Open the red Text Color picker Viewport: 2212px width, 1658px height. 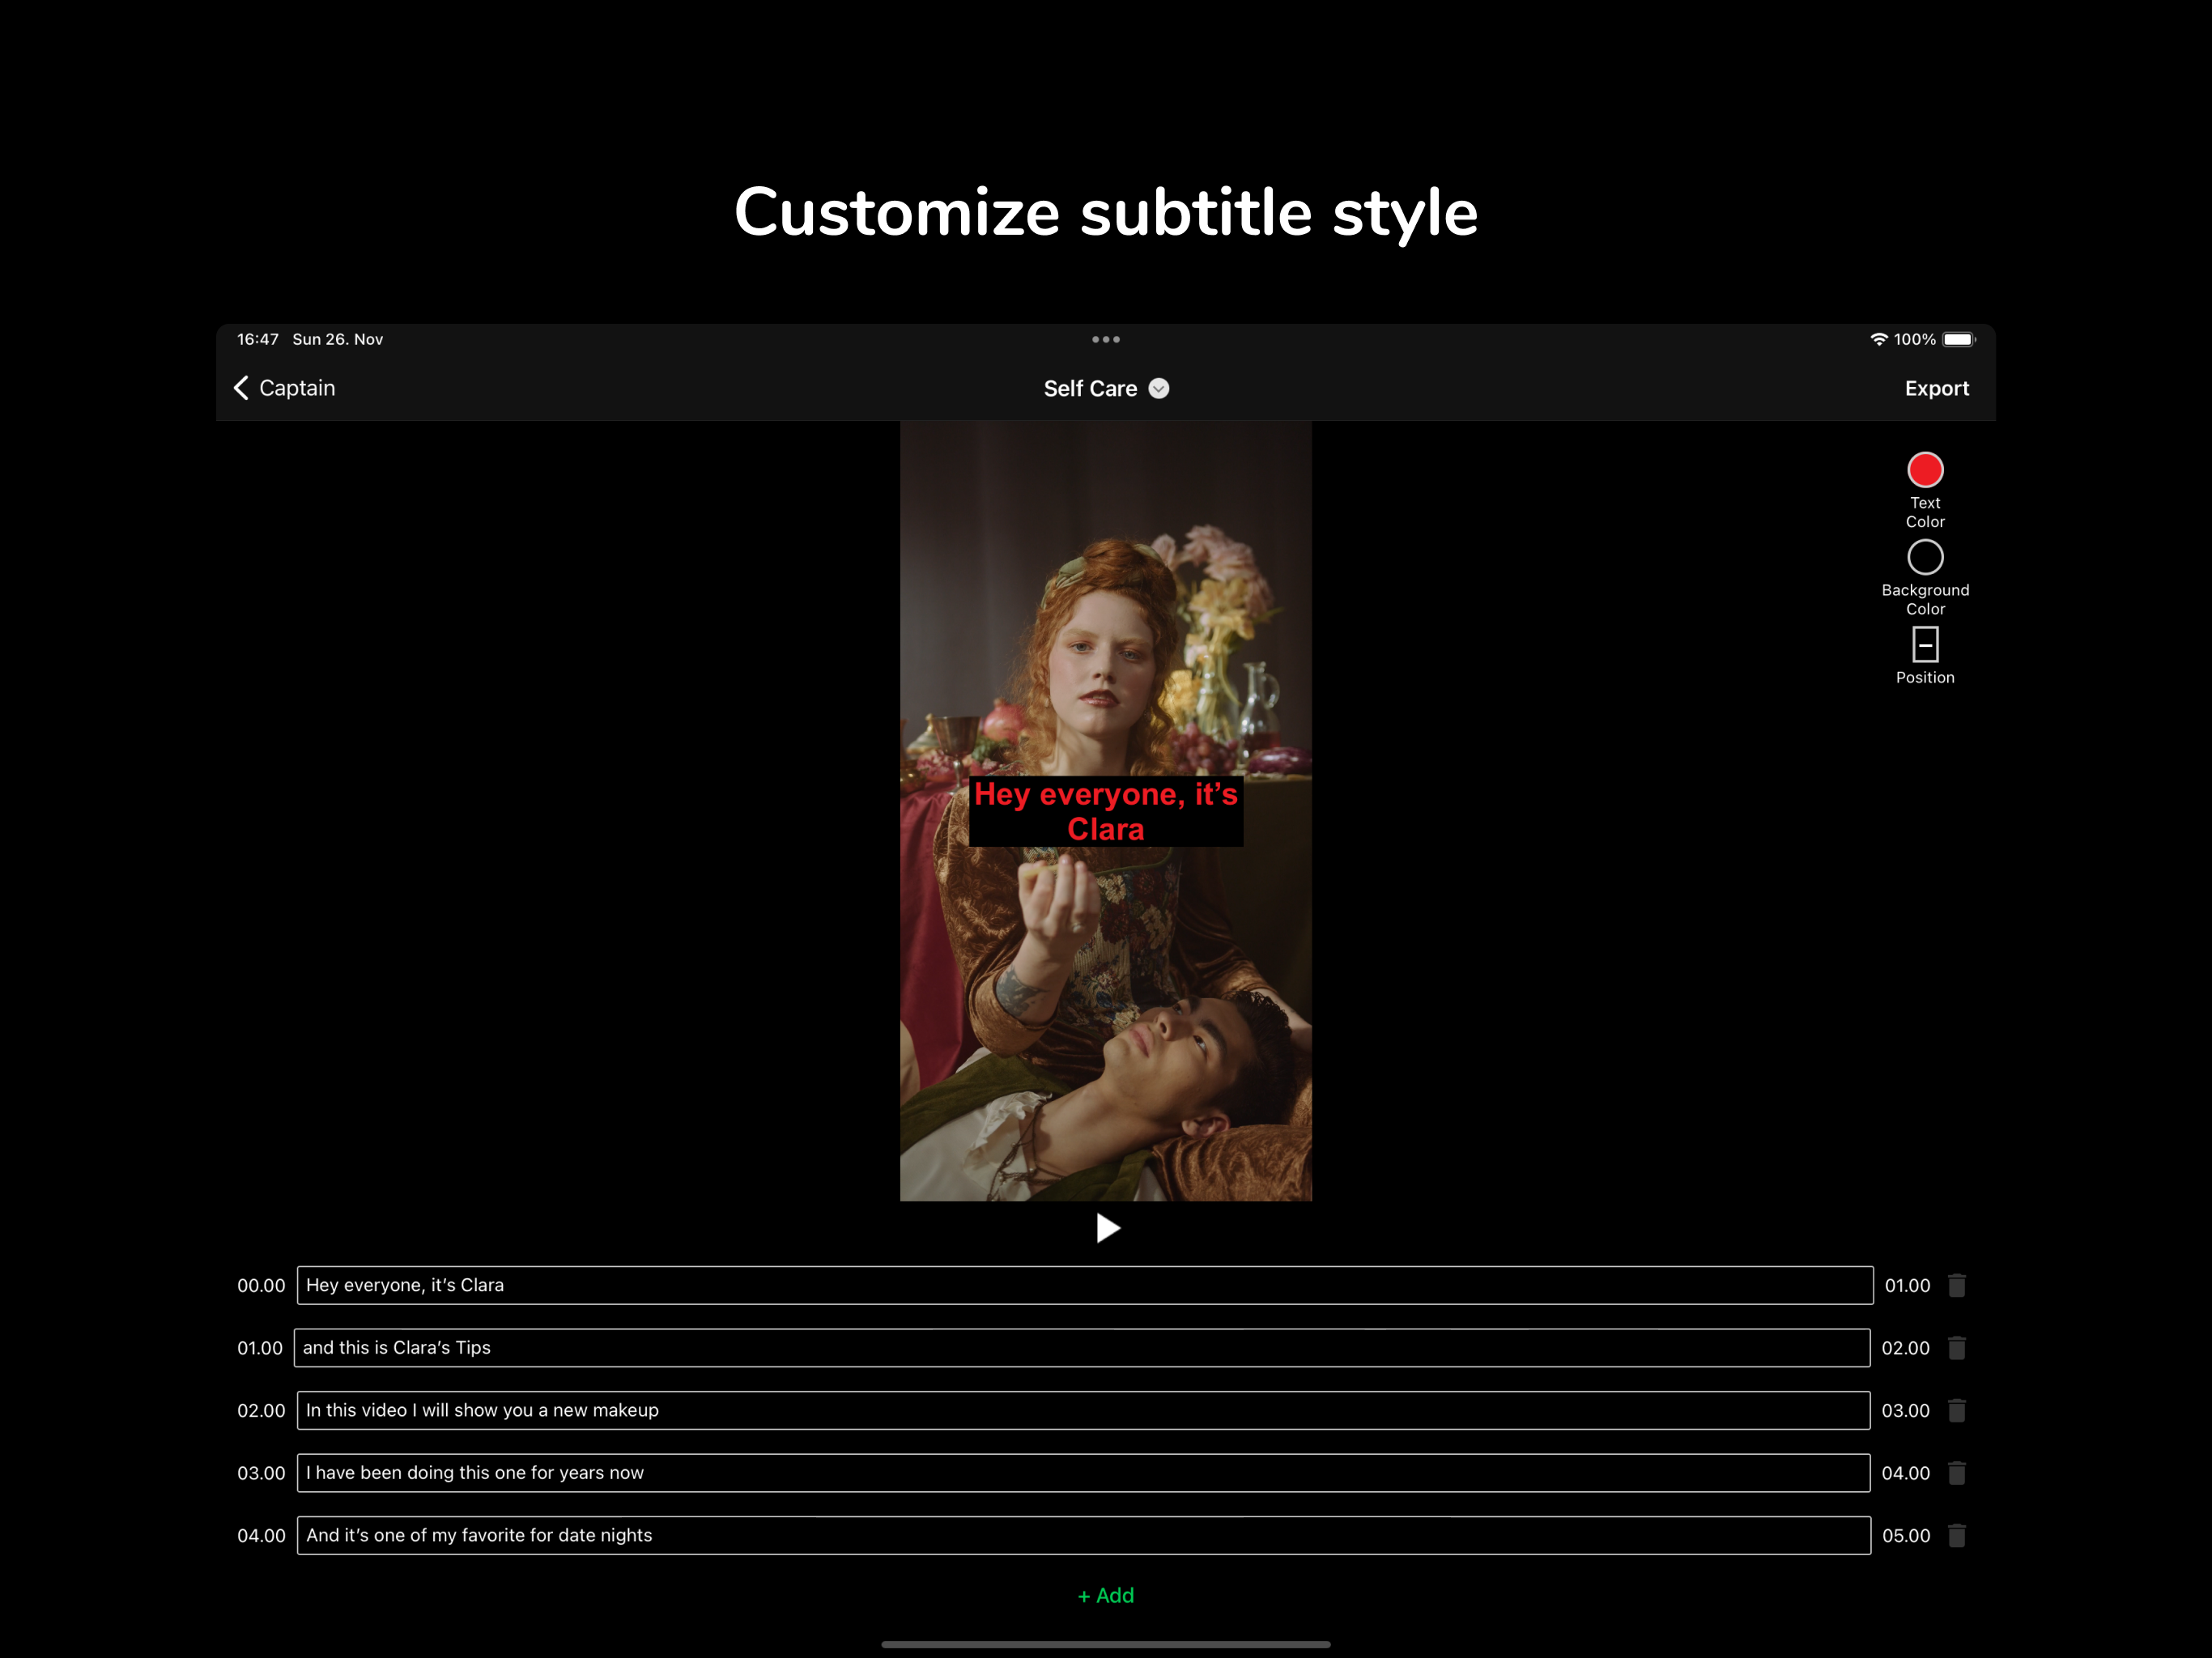[1924, 470]
